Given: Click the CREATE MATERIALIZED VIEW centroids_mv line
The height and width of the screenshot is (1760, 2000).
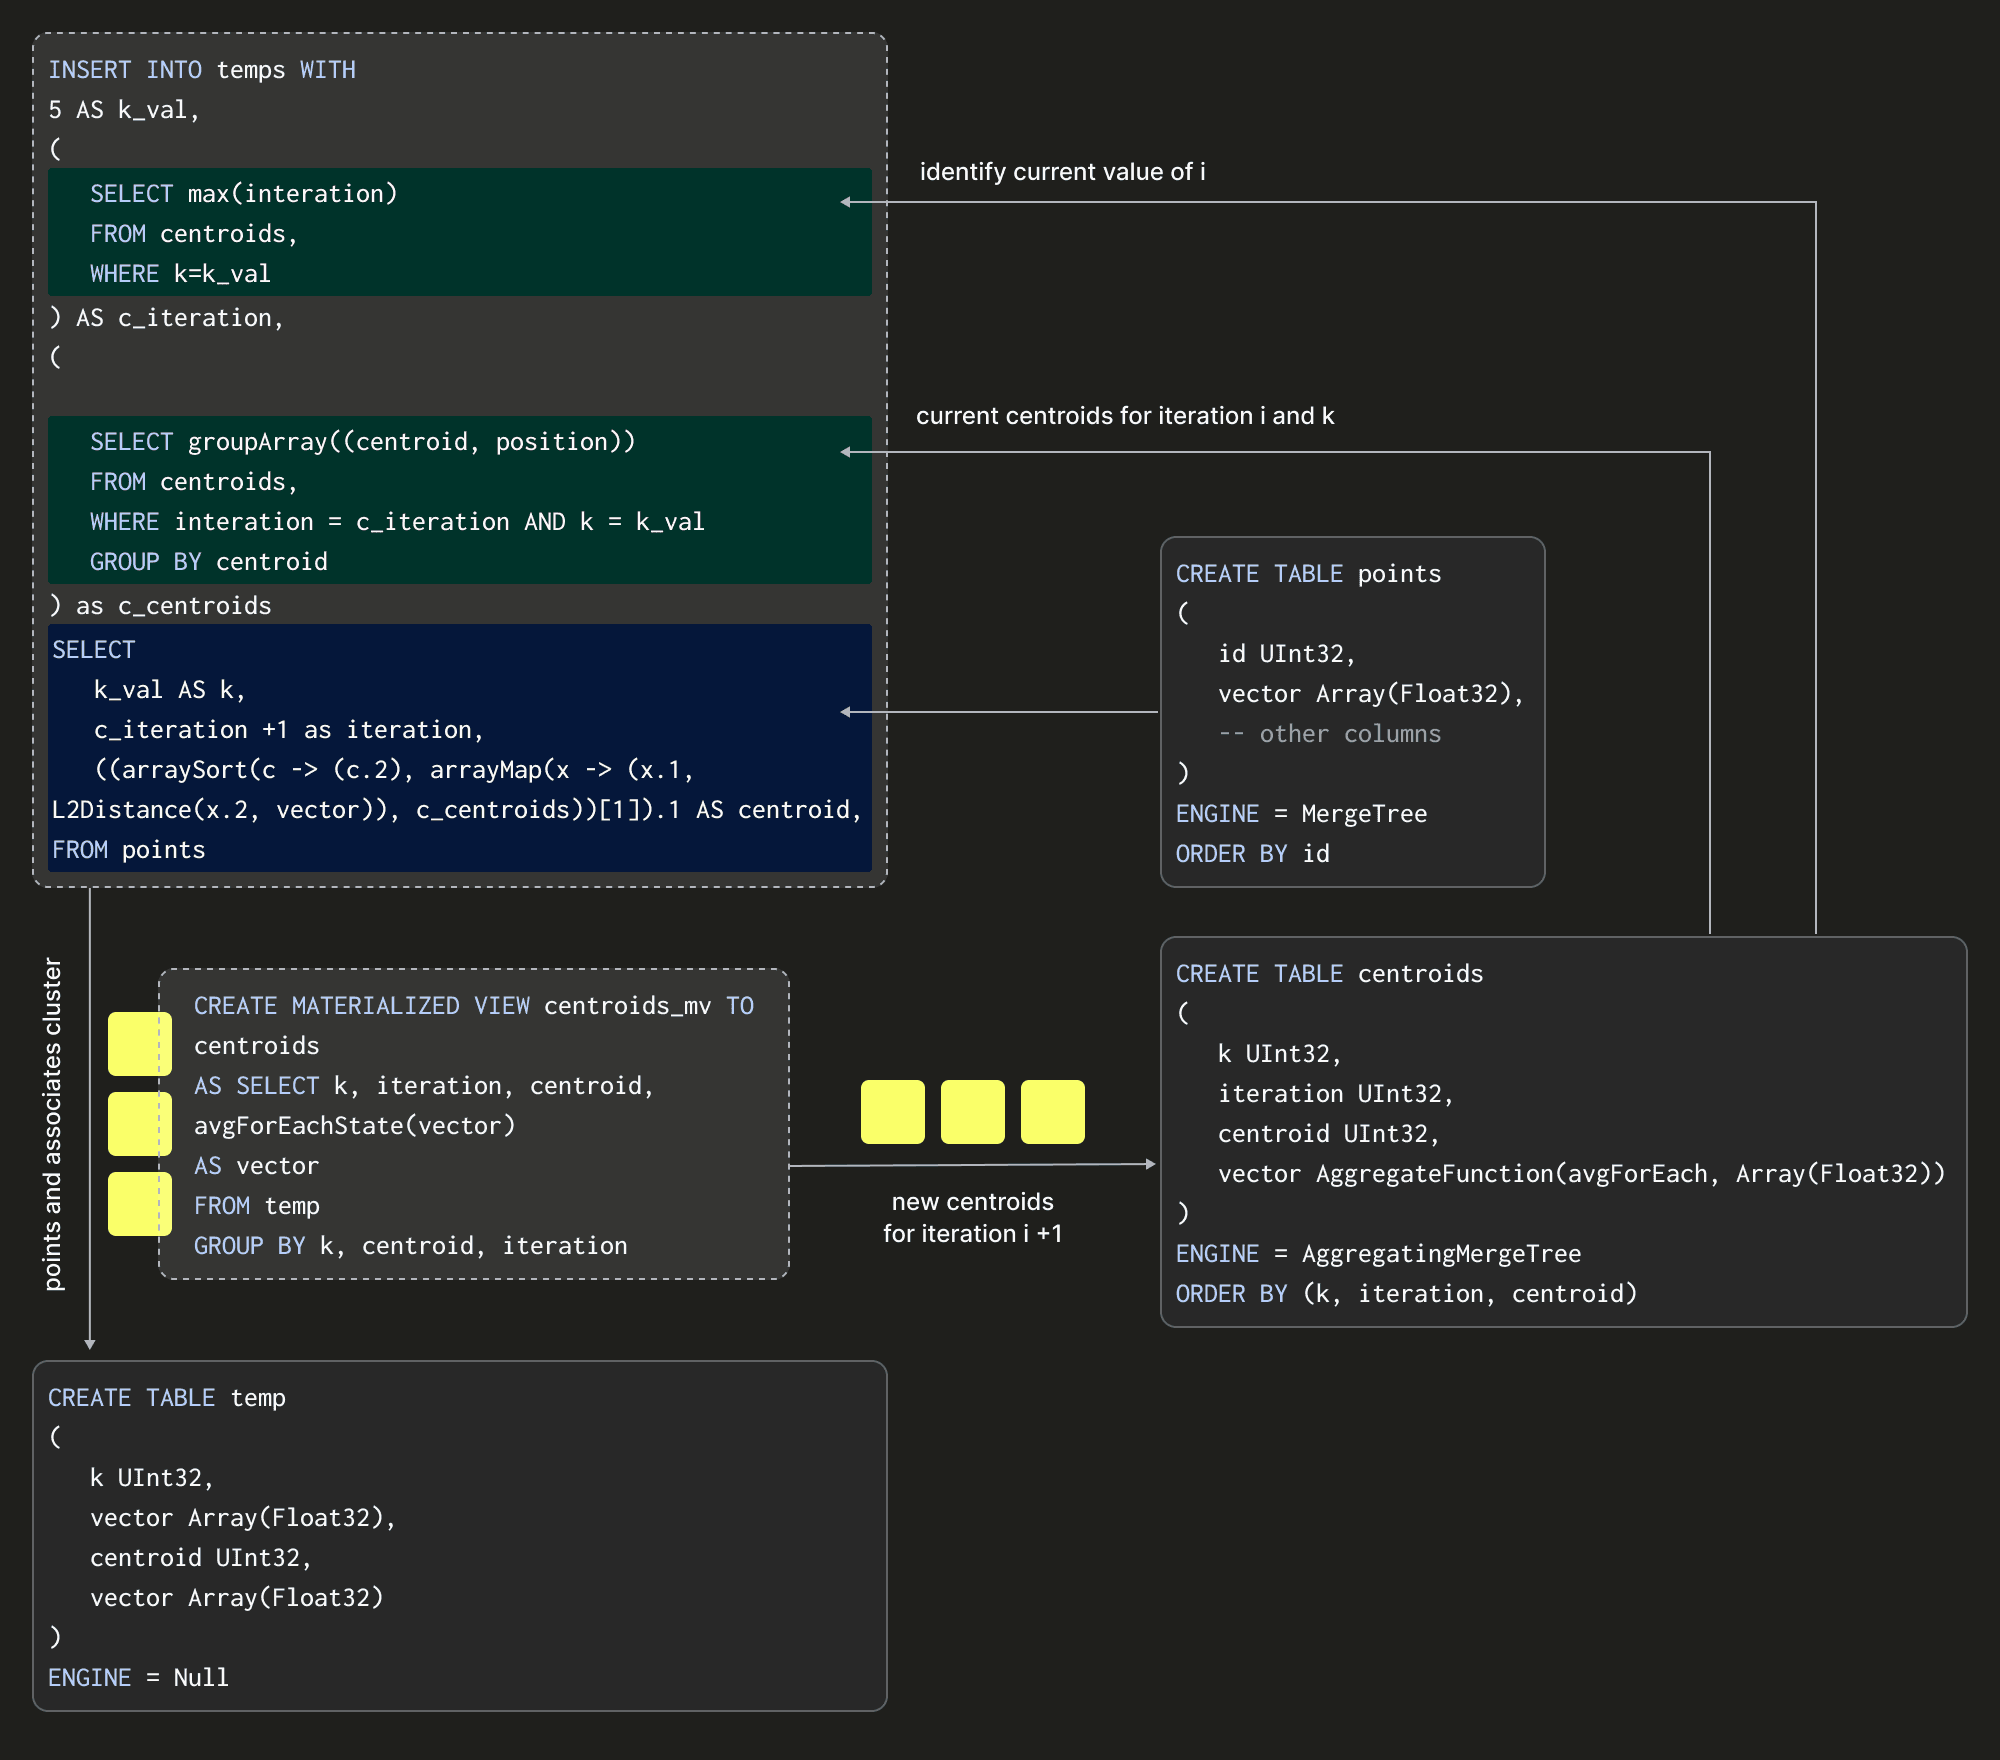Looking at the screenshot, I should tap(473, 1006).
